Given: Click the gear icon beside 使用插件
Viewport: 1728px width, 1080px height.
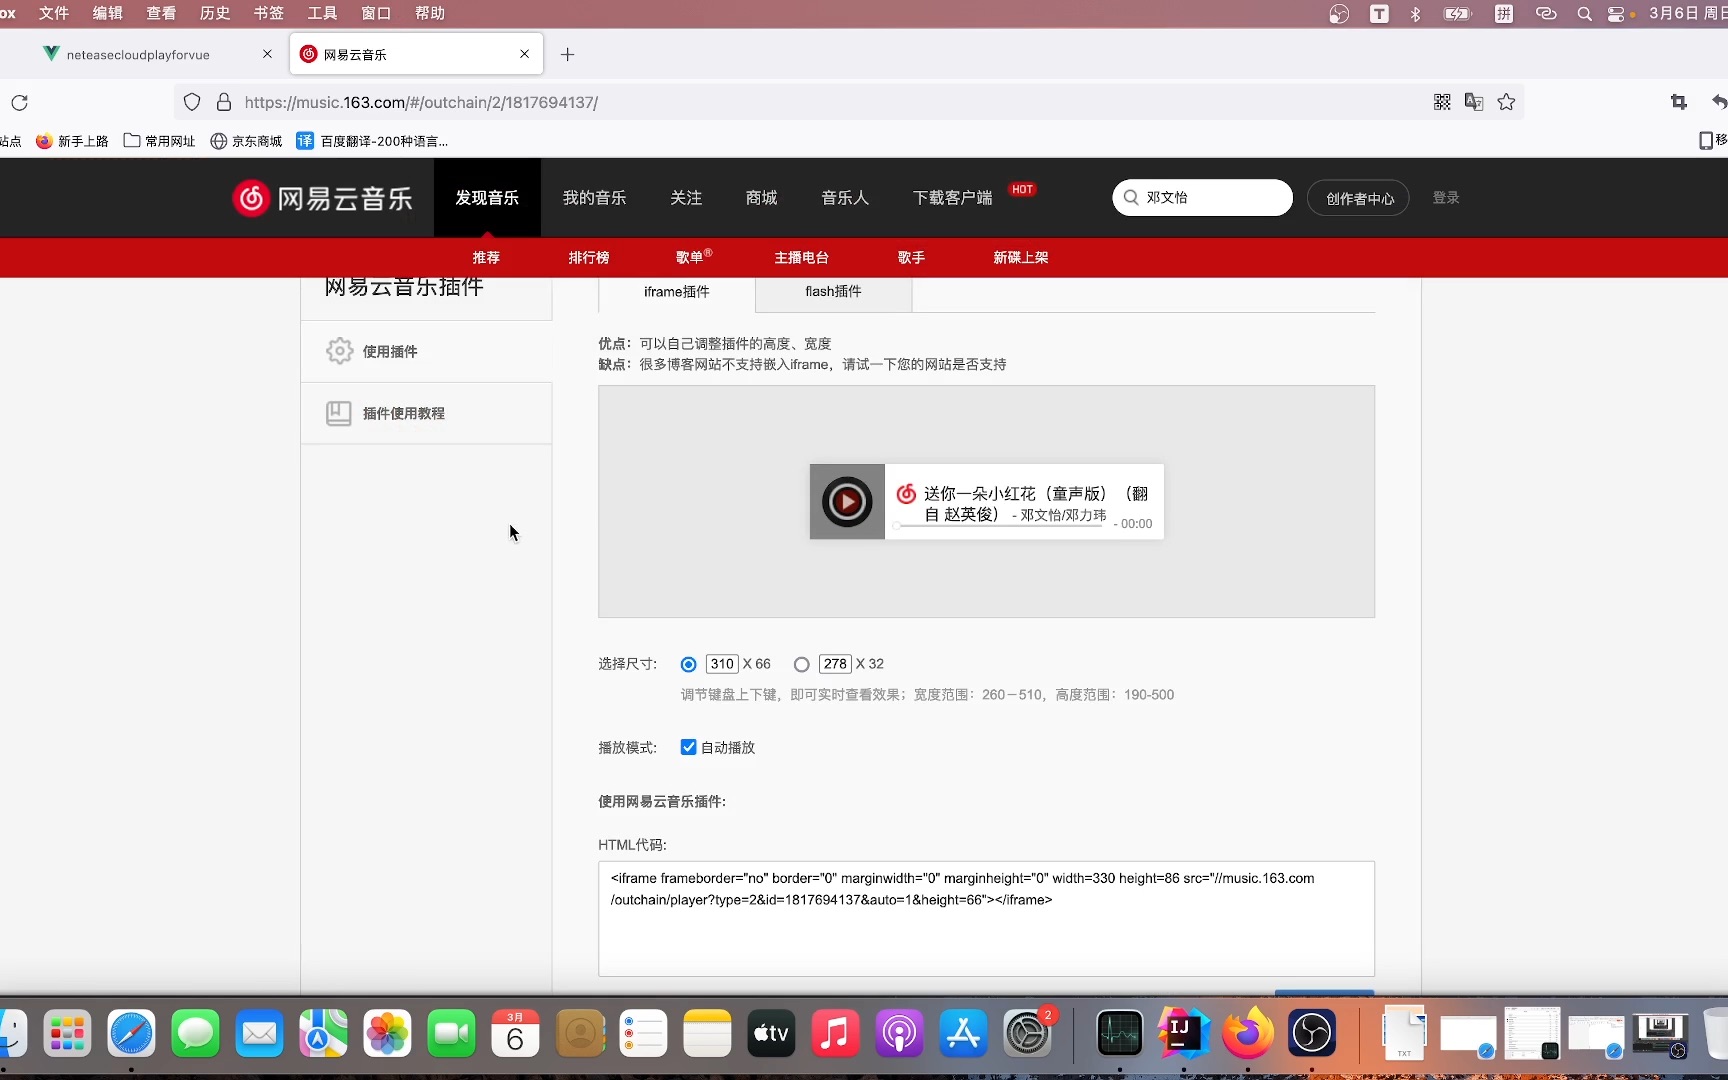Looking at the screenshot, I should (x=339, y=351).
